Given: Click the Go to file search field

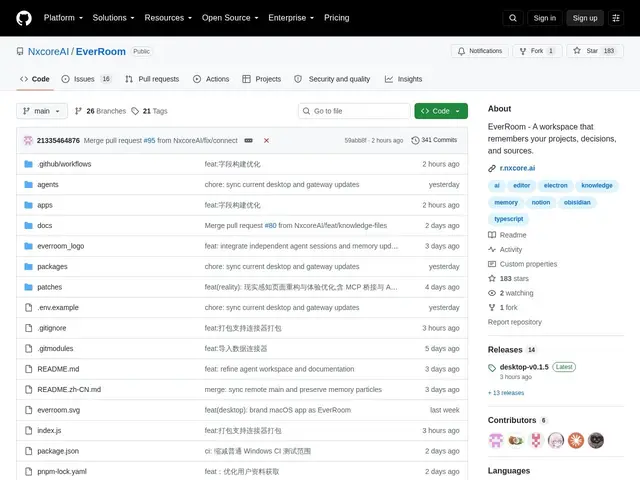Looking at the screenshot, I should click(354, 111).
